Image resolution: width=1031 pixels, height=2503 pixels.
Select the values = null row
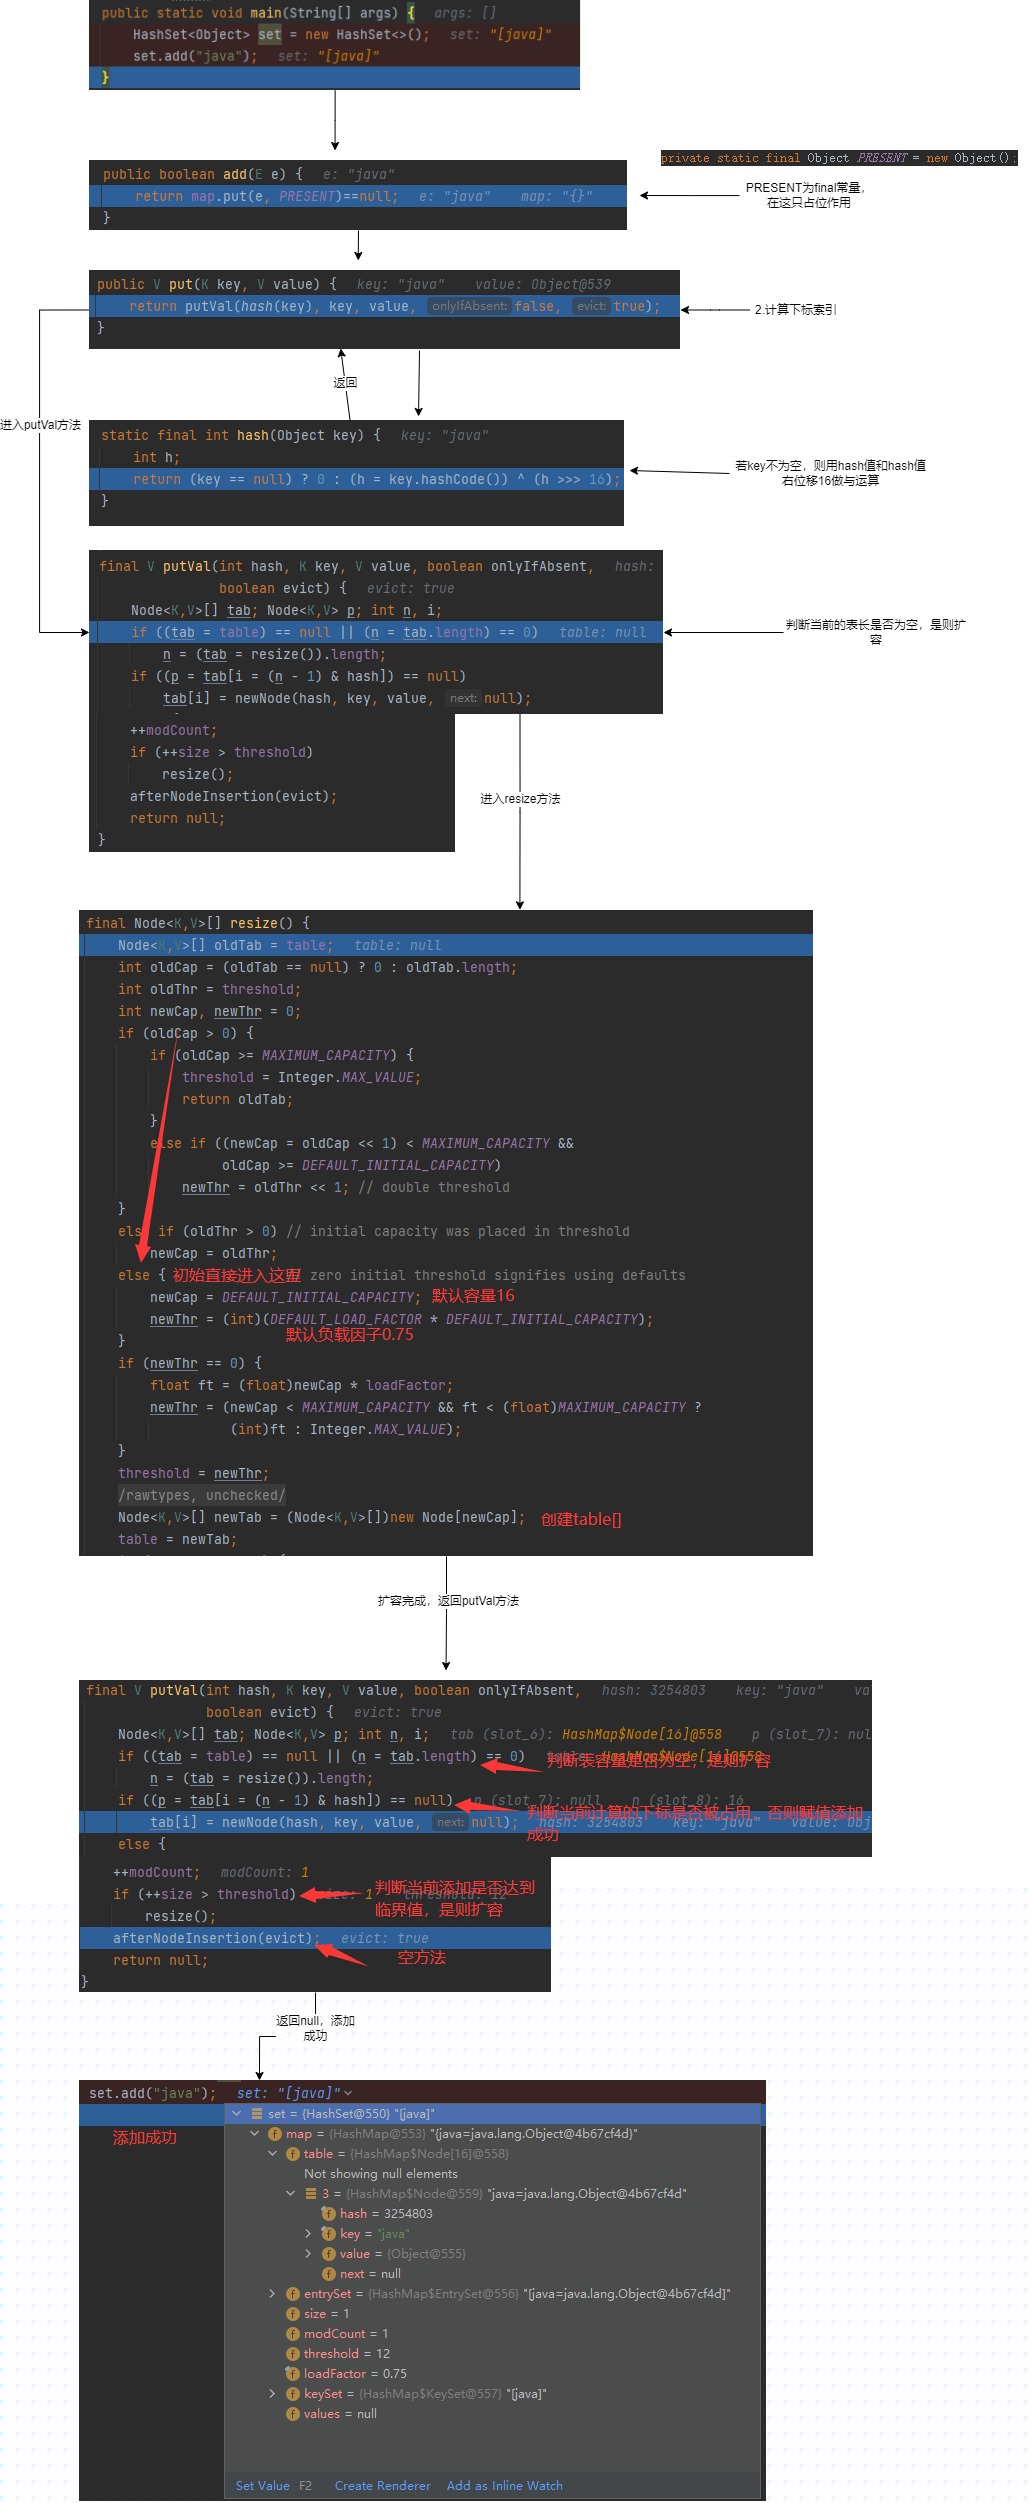point(492,2413)
